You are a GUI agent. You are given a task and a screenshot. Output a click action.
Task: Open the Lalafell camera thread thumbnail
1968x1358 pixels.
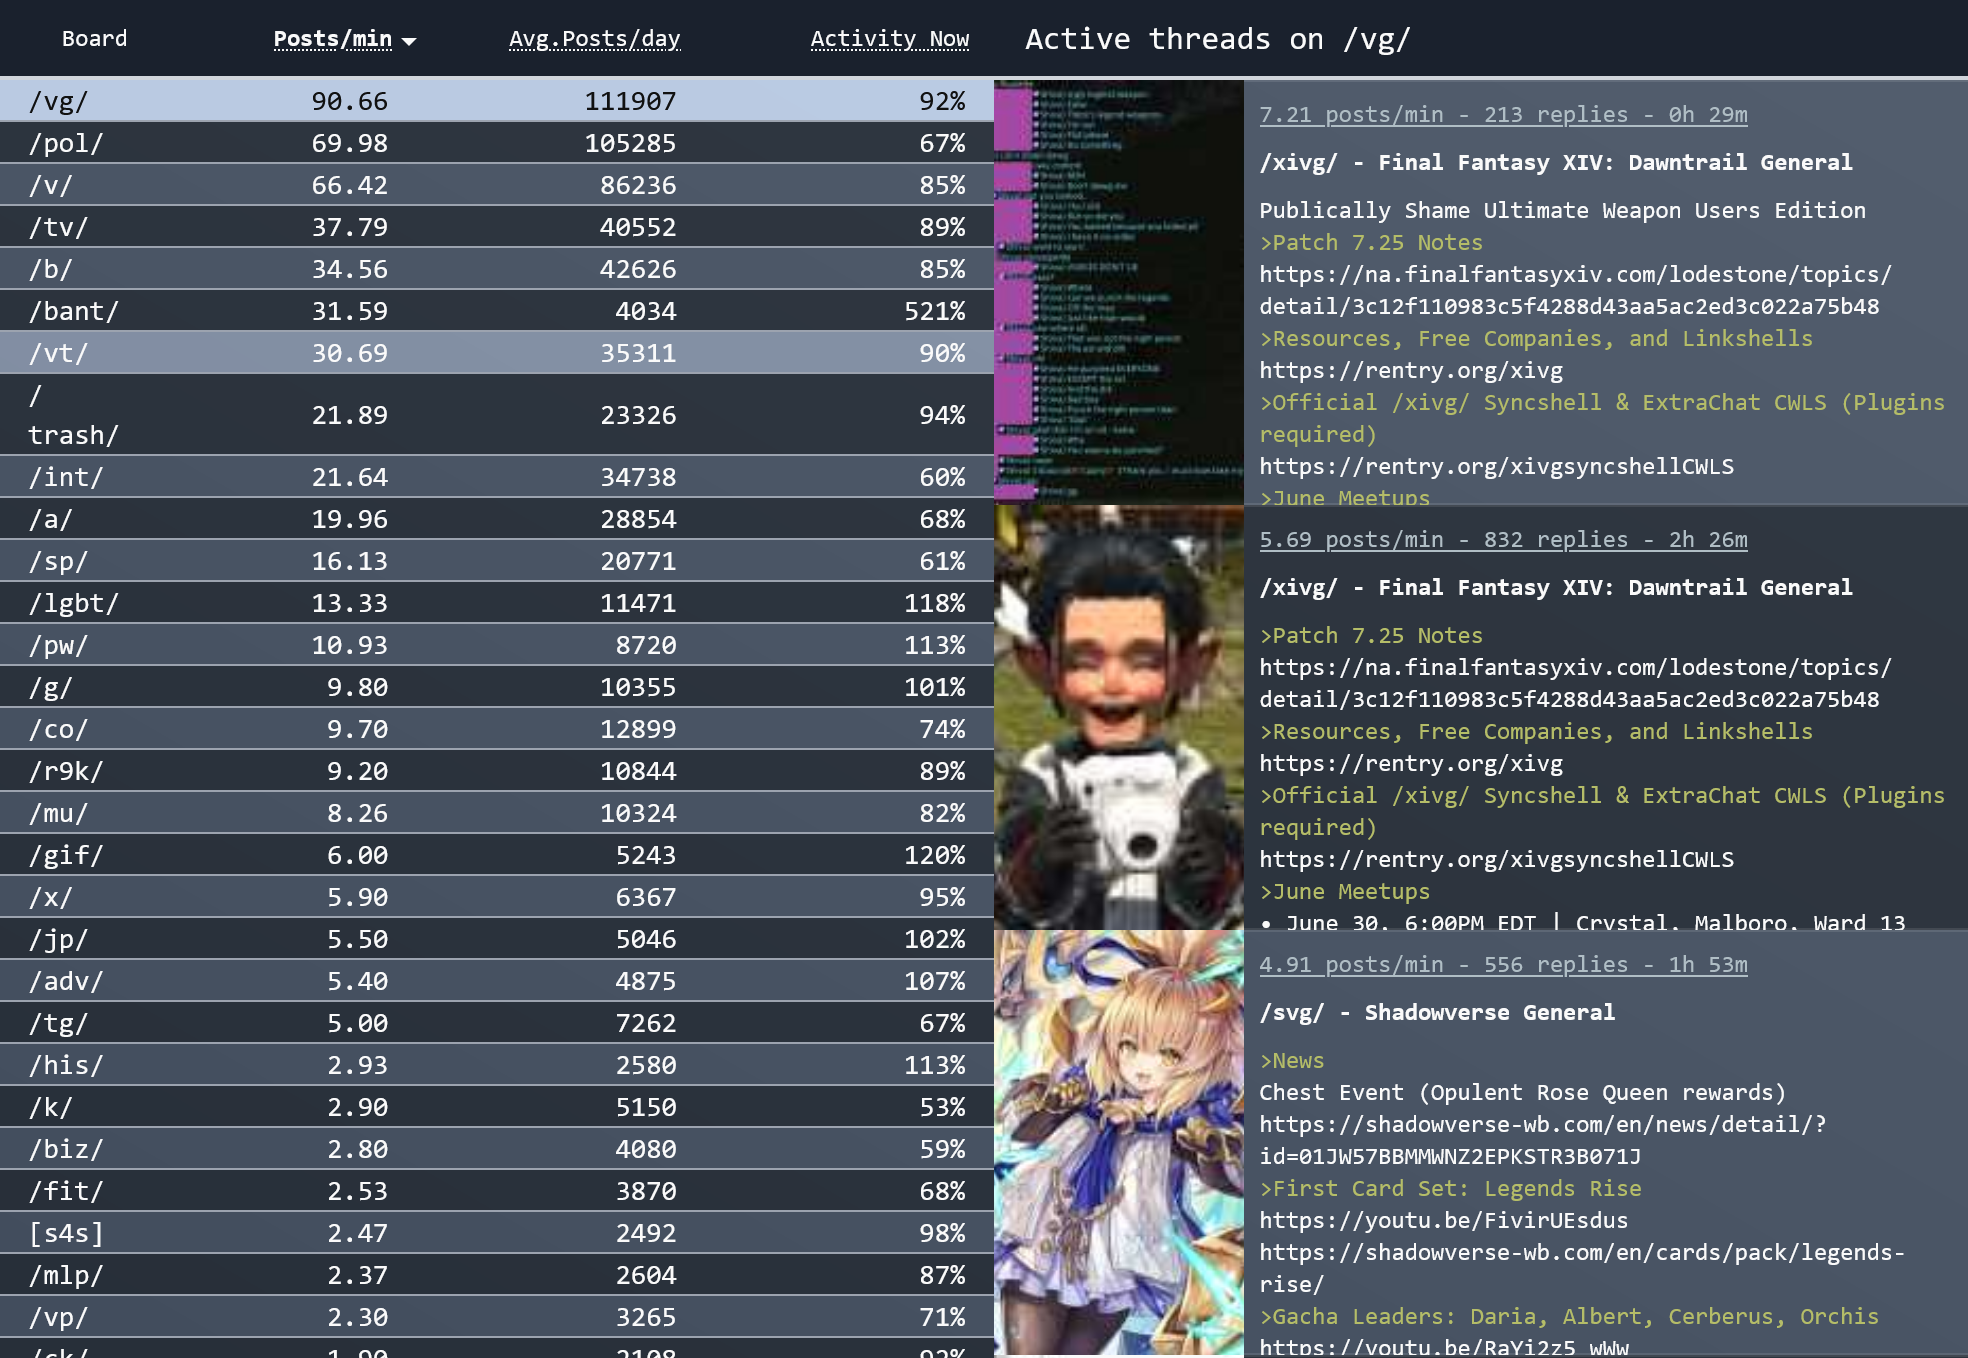coord(1119,717)
